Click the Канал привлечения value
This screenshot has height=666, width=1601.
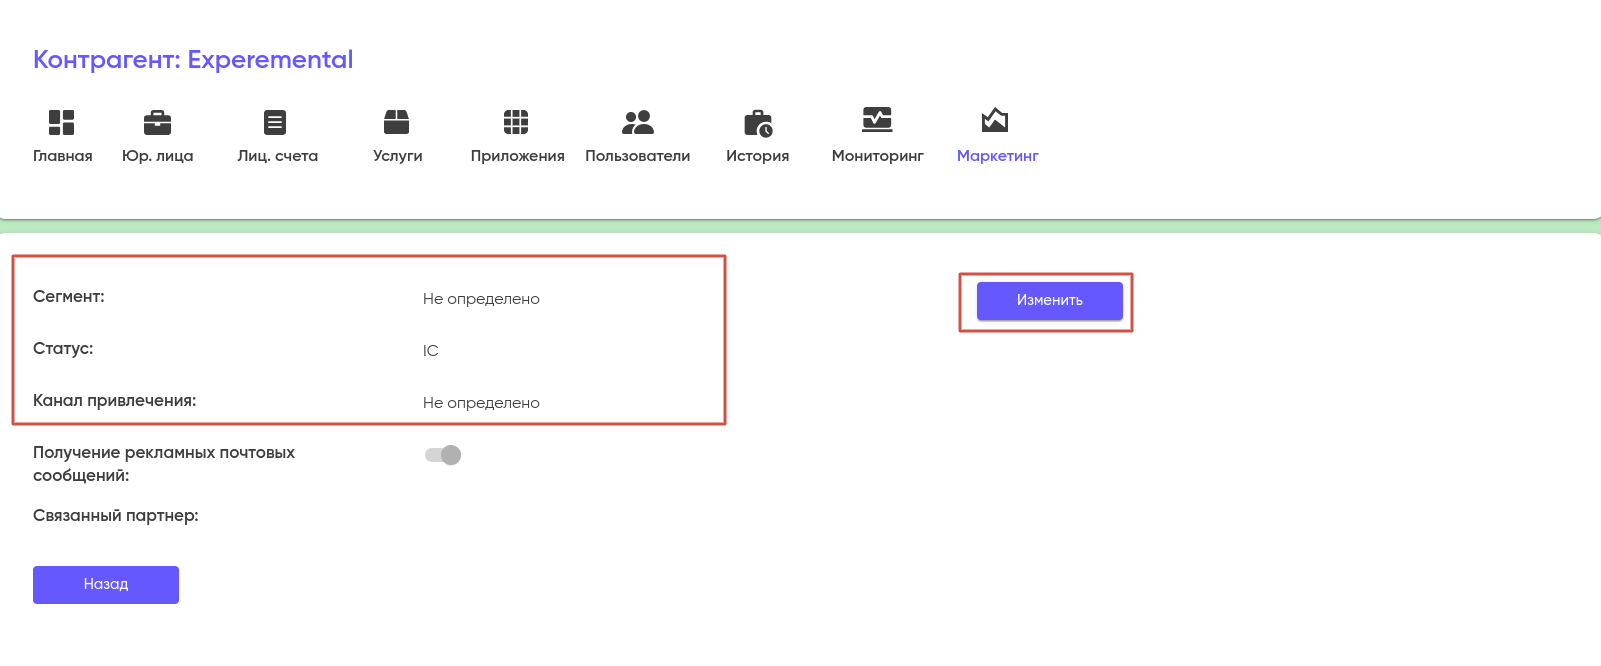tap(481, 403)
